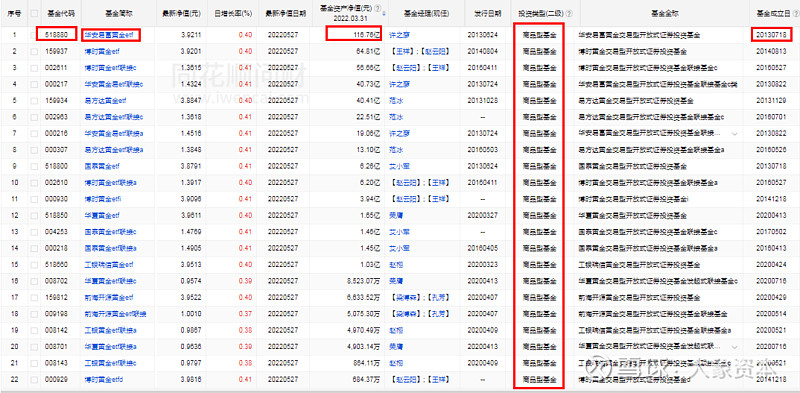Open manager 范冰 link in row 159934
Image resolution: width=800 pixels, height=393 pixels.
click(x=396, y=101)
